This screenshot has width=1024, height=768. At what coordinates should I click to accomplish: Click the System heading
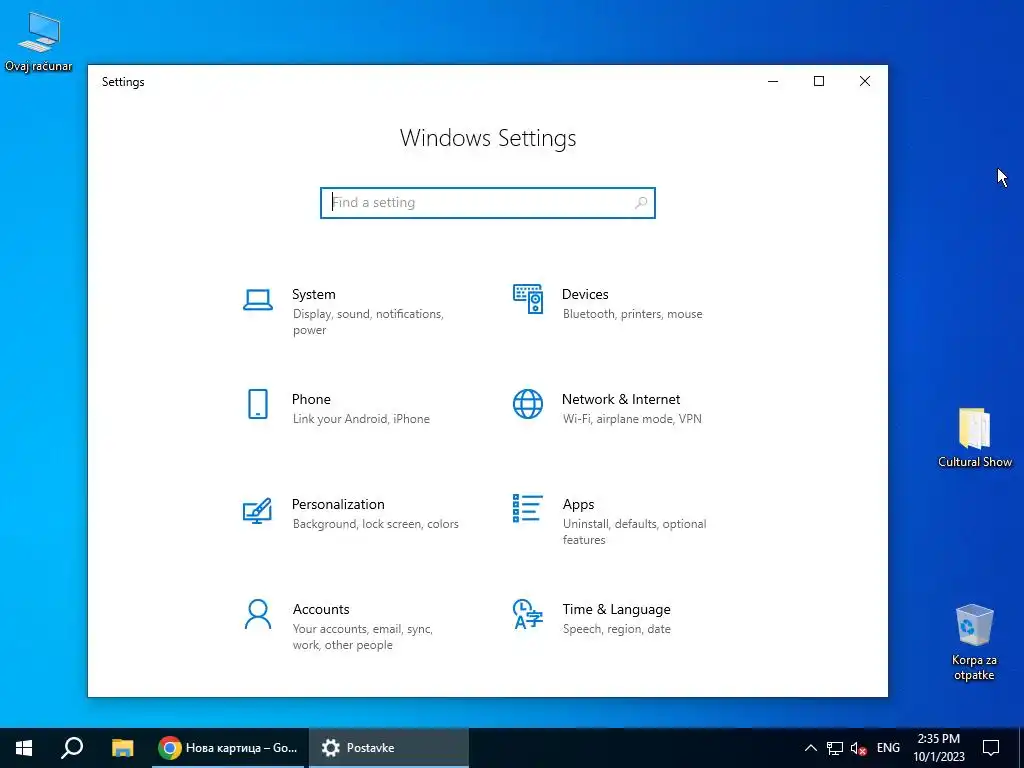point(313,295)
